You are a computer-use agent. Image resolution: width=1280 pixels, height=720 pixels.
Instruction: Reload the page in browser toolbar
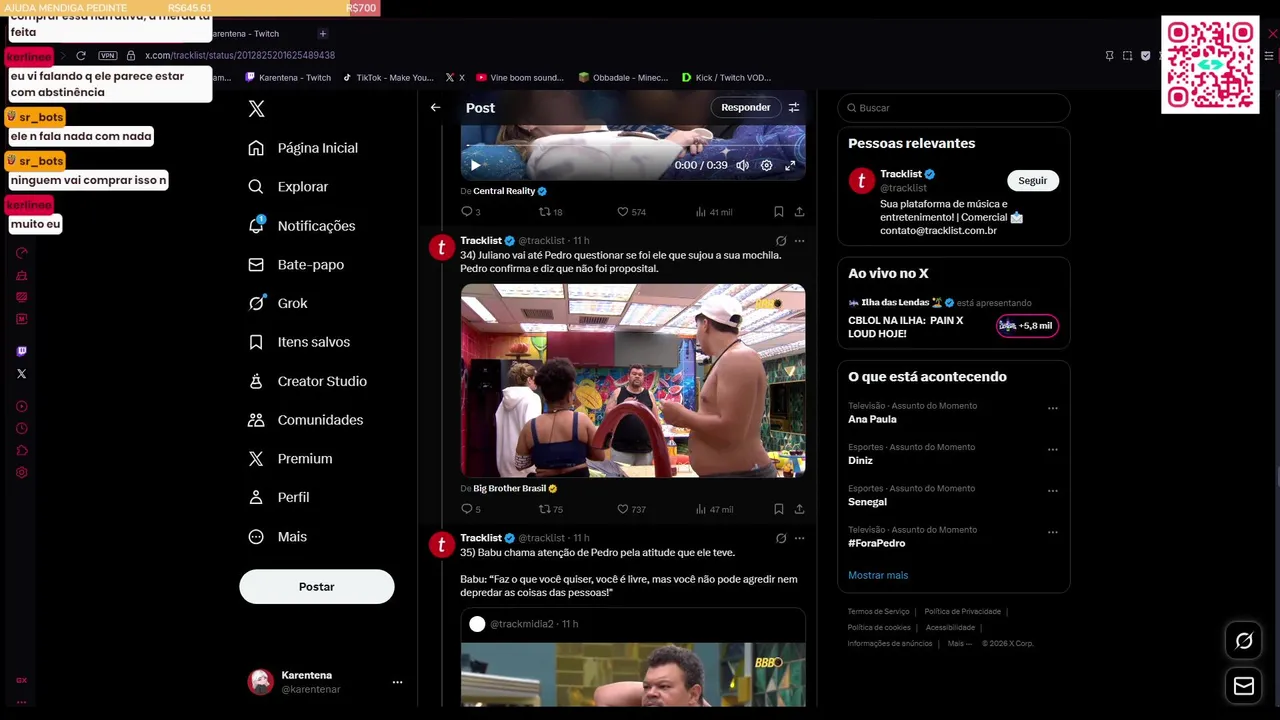point(81,56)
